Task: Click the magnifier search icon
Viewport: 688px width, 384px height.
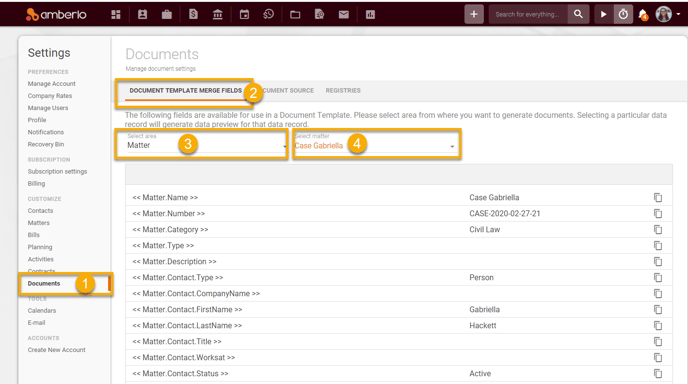Action: coord(578,14)
